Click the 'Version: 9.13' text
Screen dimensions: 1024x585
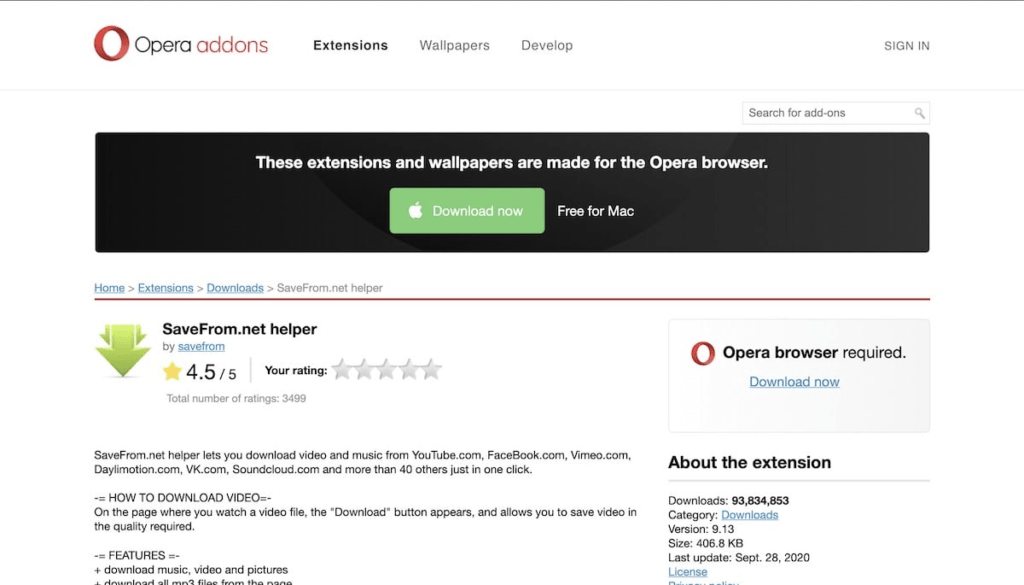[701, 530]
